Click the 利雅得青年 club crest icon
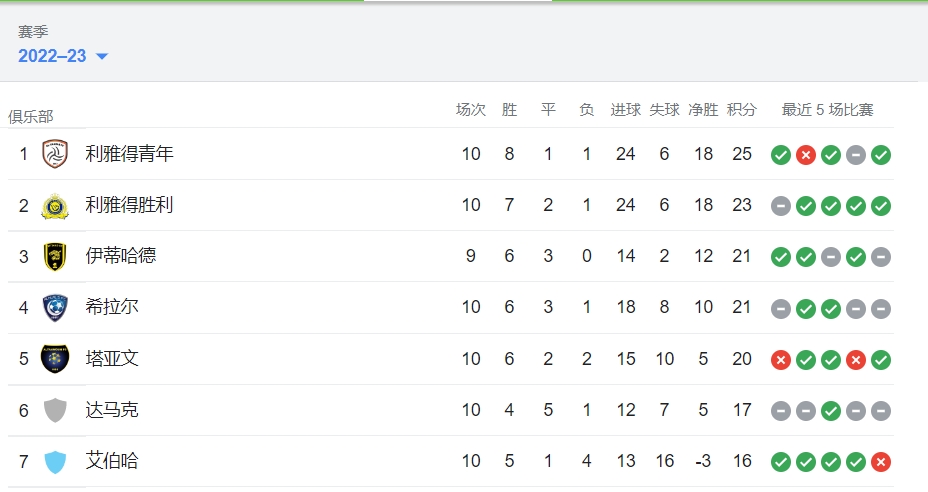This screenshot has height=492, width=928. click(55, 154)
